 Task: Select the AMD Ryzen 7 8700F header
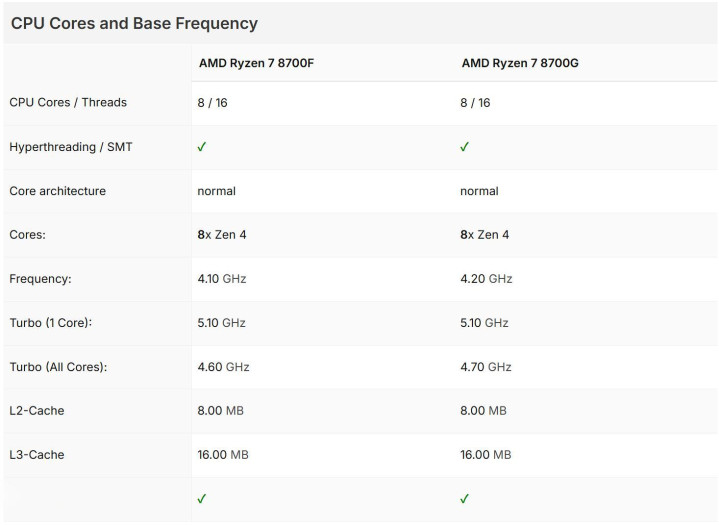258,63
